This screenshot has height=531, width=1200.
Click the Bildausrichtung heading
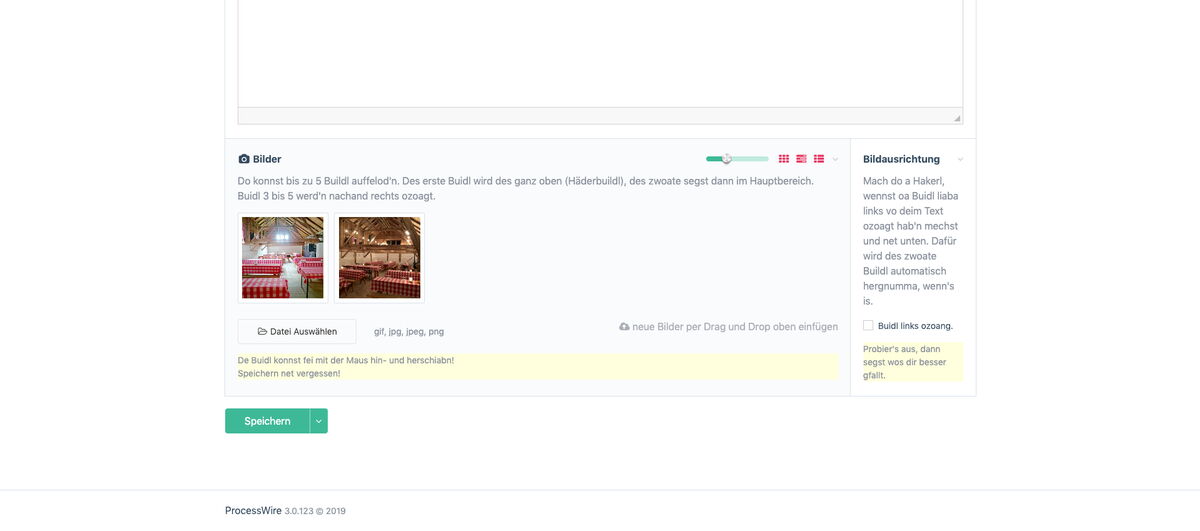click(901, 159)
